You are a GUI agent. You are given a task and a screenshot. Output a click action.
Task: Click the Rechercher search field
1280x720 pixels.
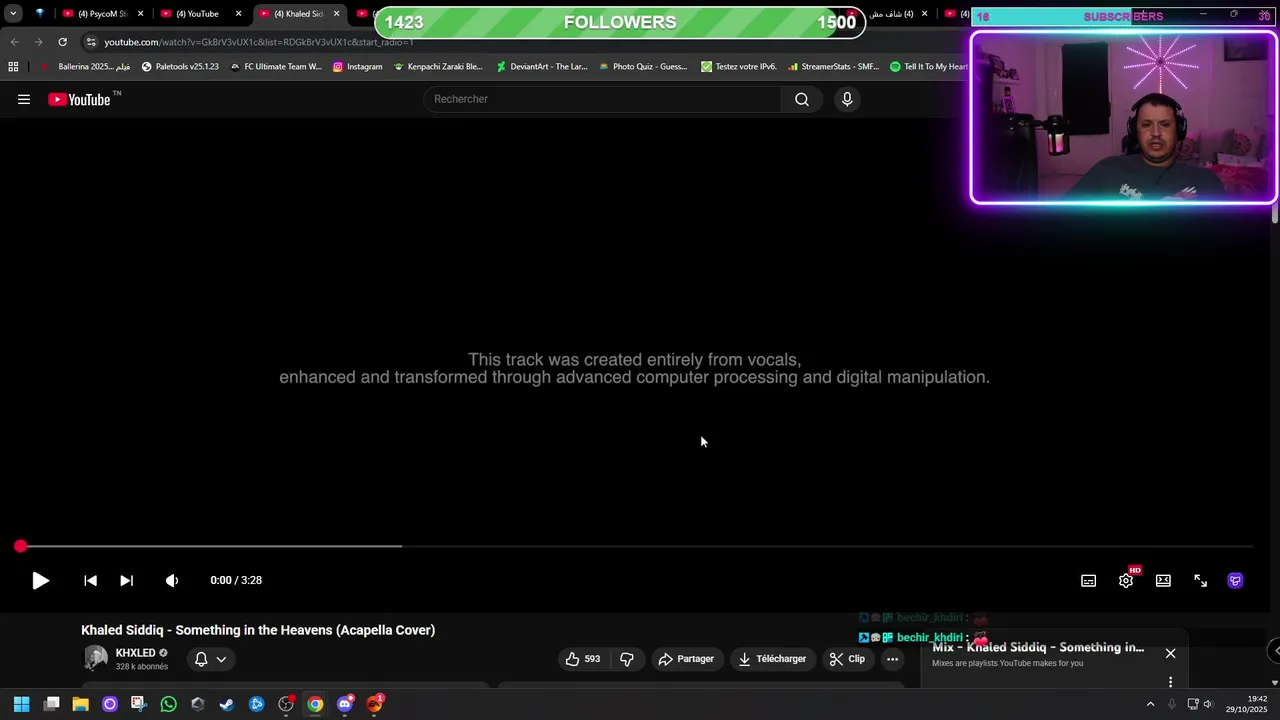(x=603, y=99)
